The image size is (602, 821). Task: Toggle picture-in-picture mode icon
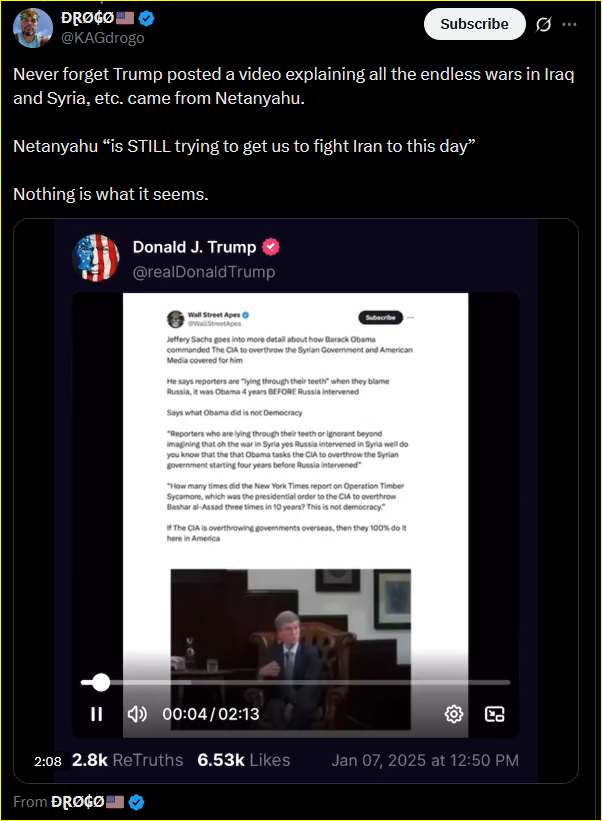[495, 714]
